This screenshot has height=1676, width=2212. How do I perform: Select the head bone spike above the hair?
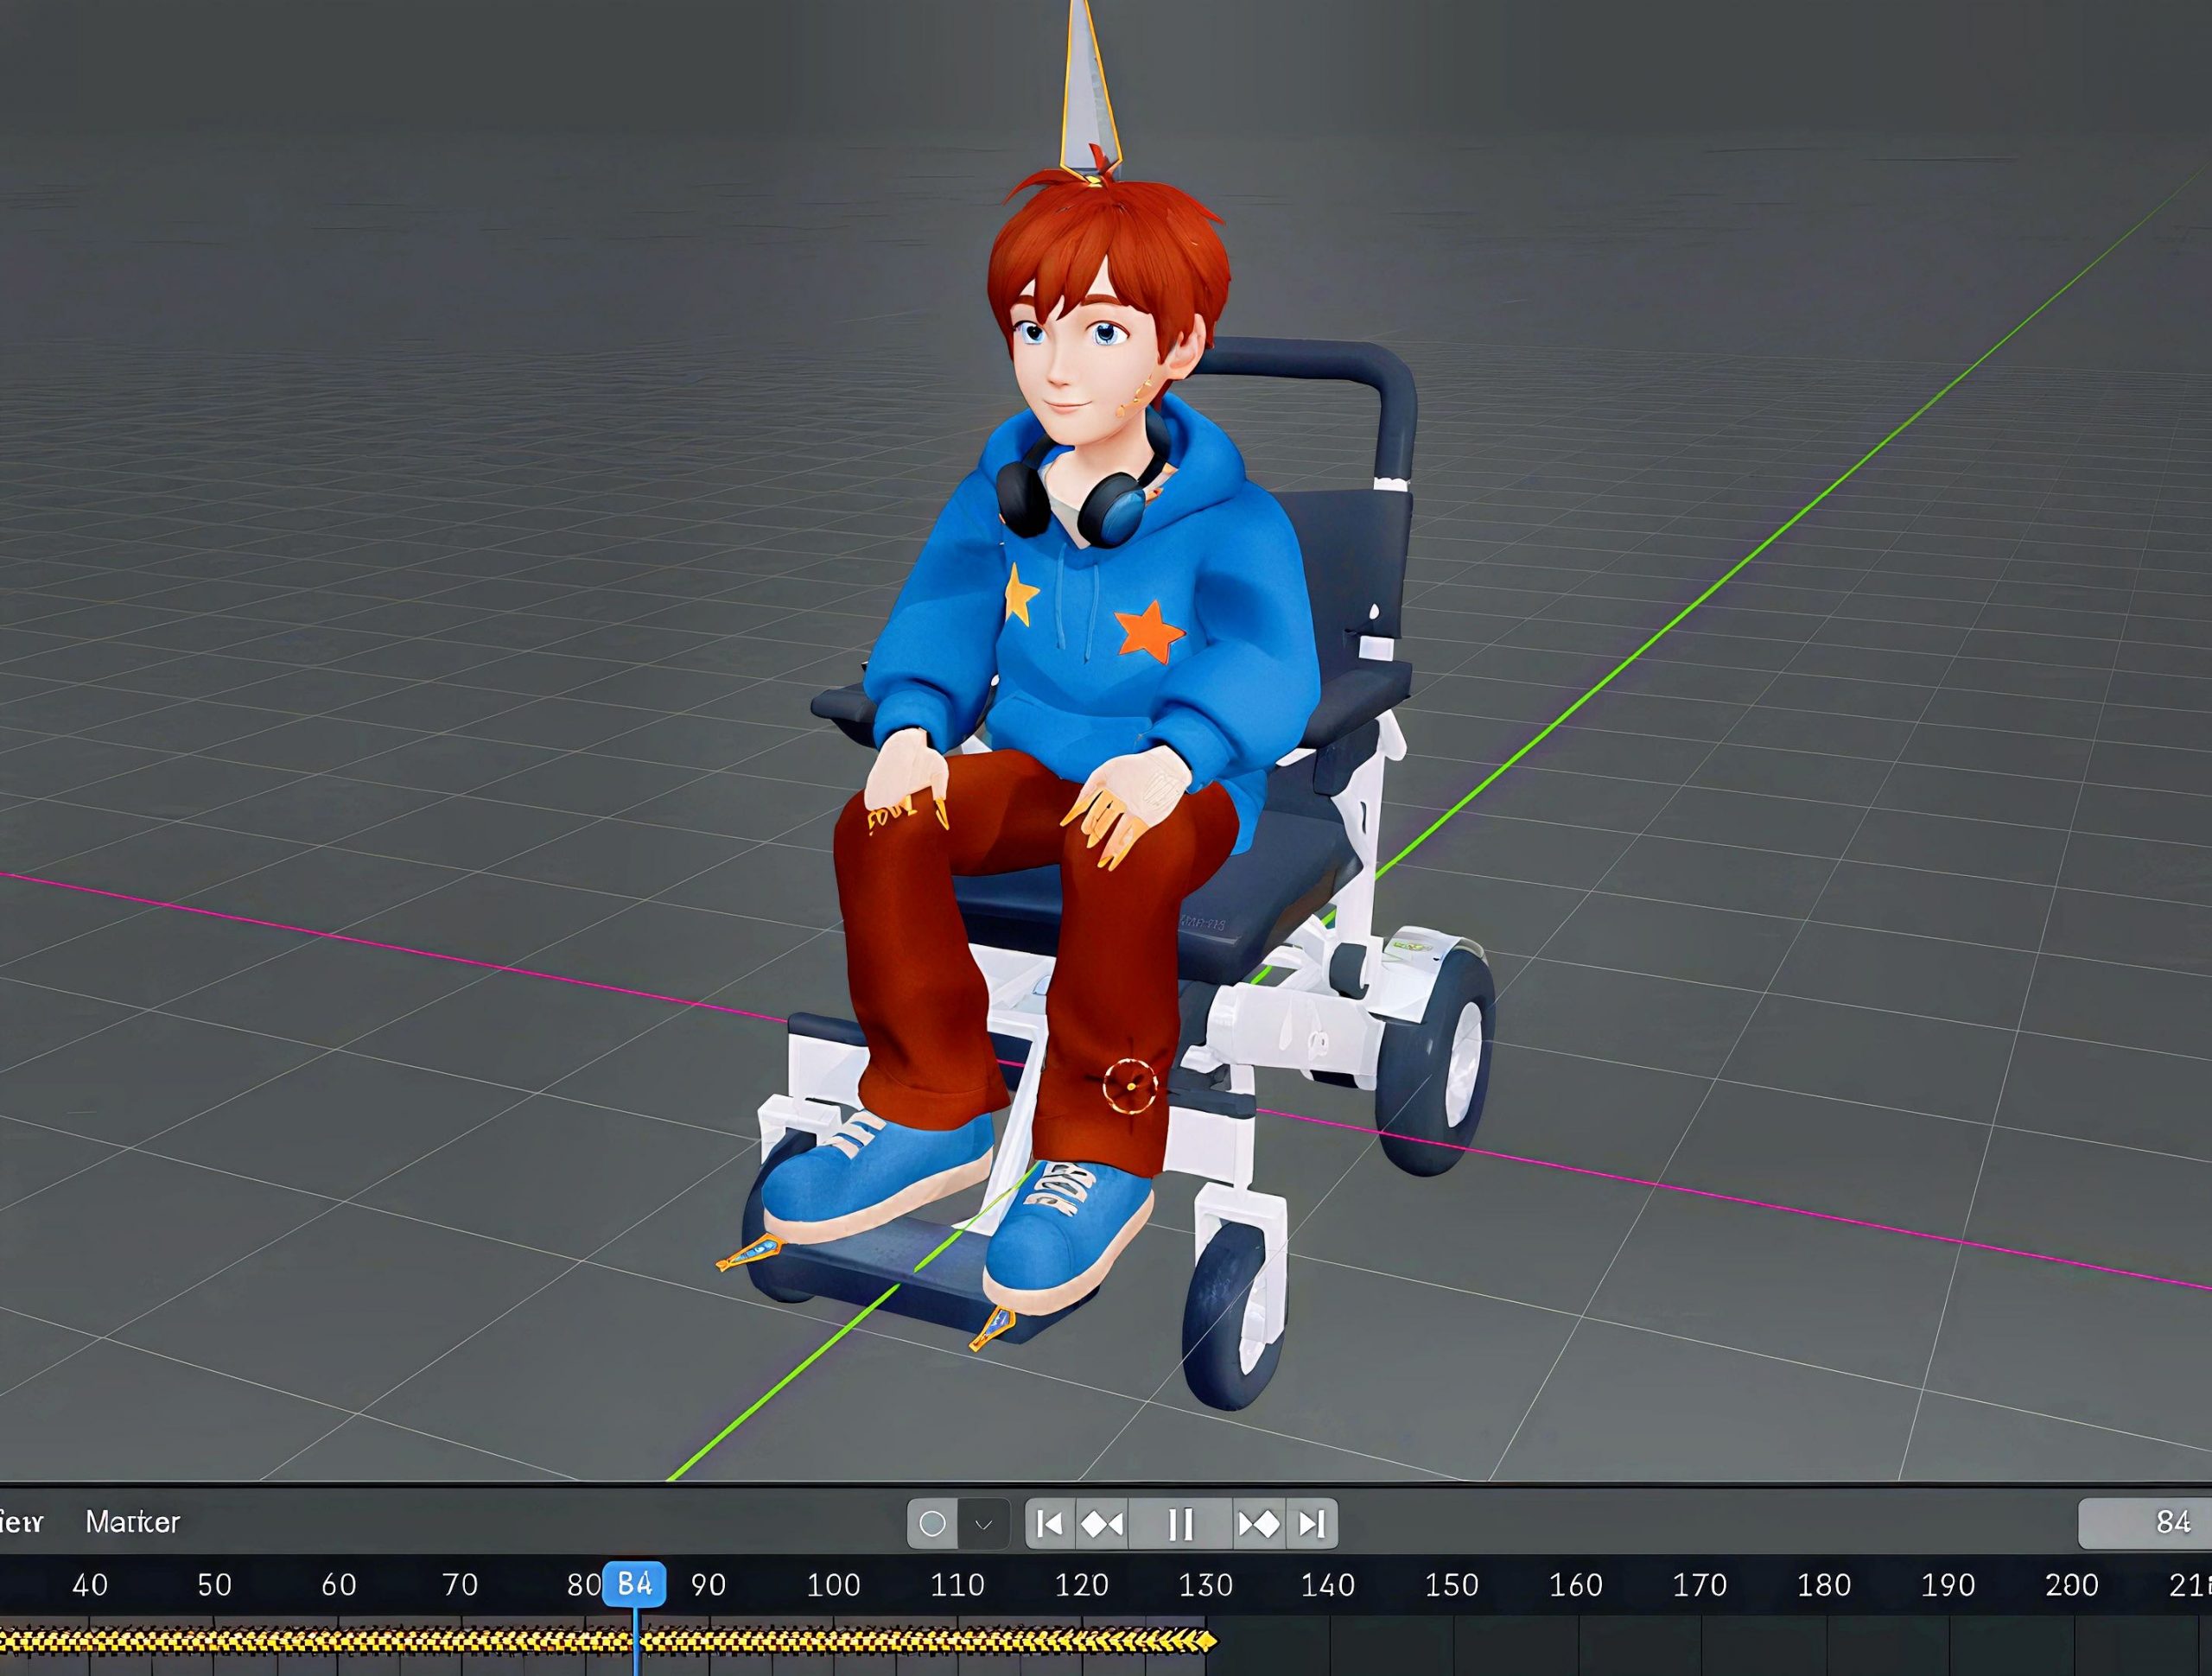(1088, 90)
